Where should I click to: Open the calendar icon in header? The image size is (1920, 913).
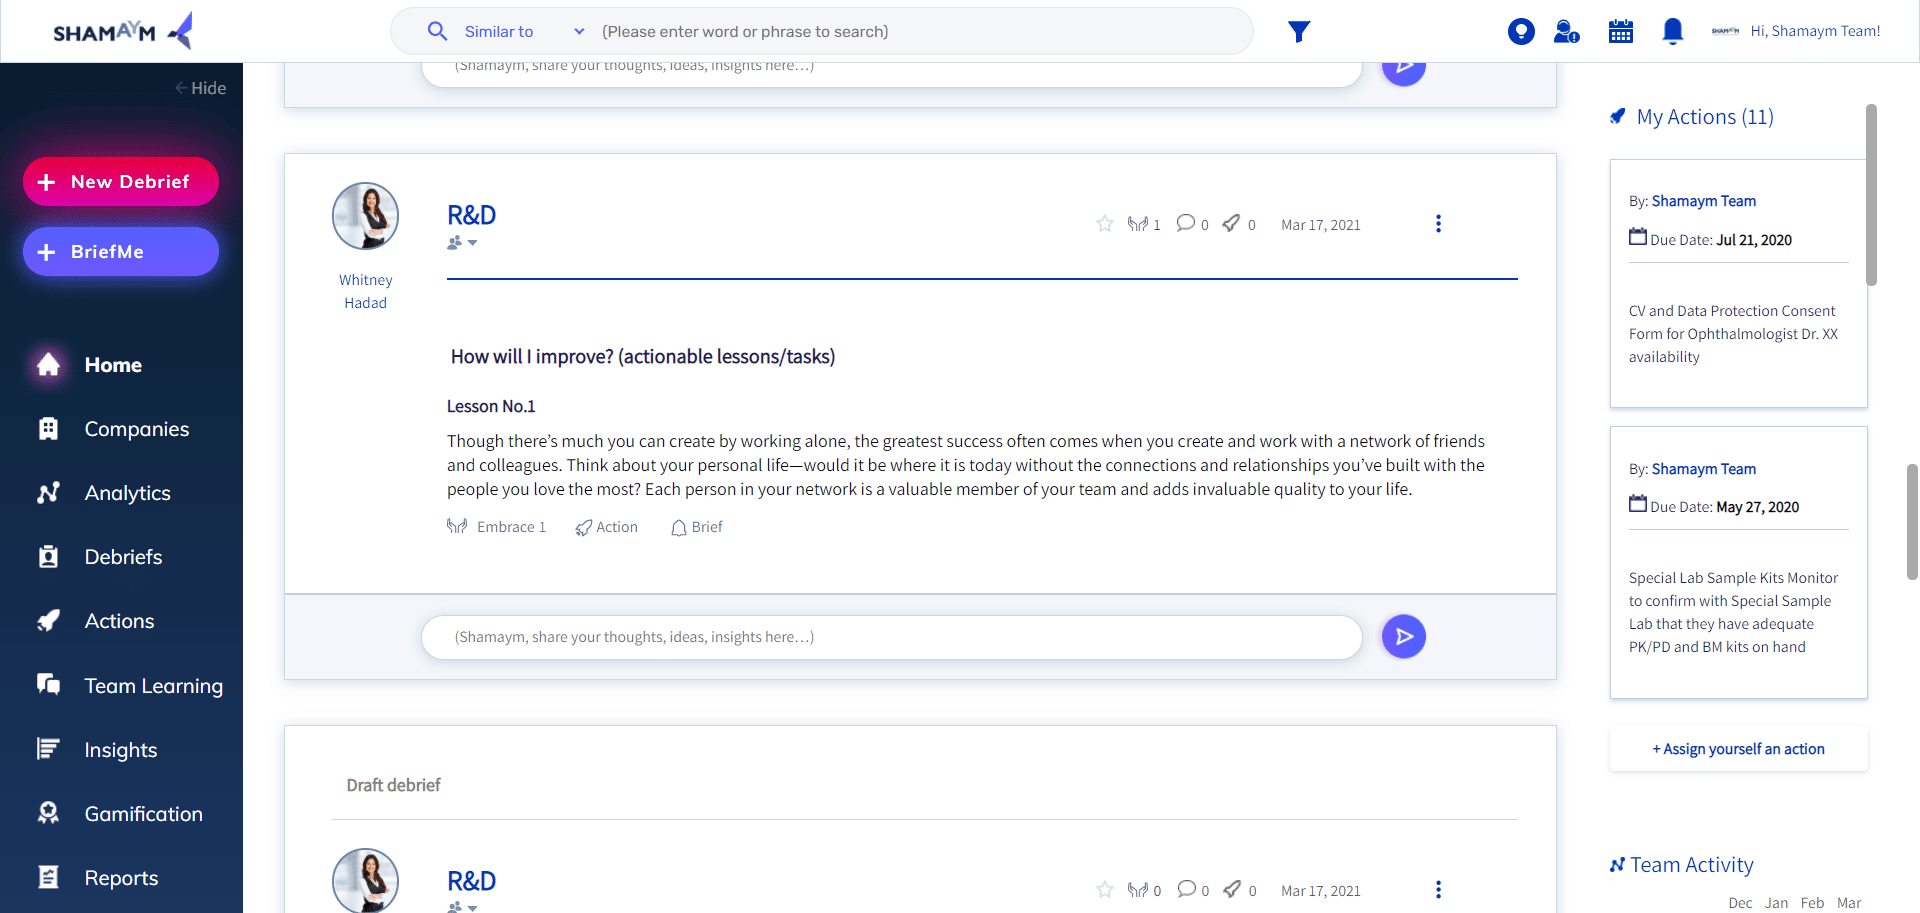point(1620,32)
